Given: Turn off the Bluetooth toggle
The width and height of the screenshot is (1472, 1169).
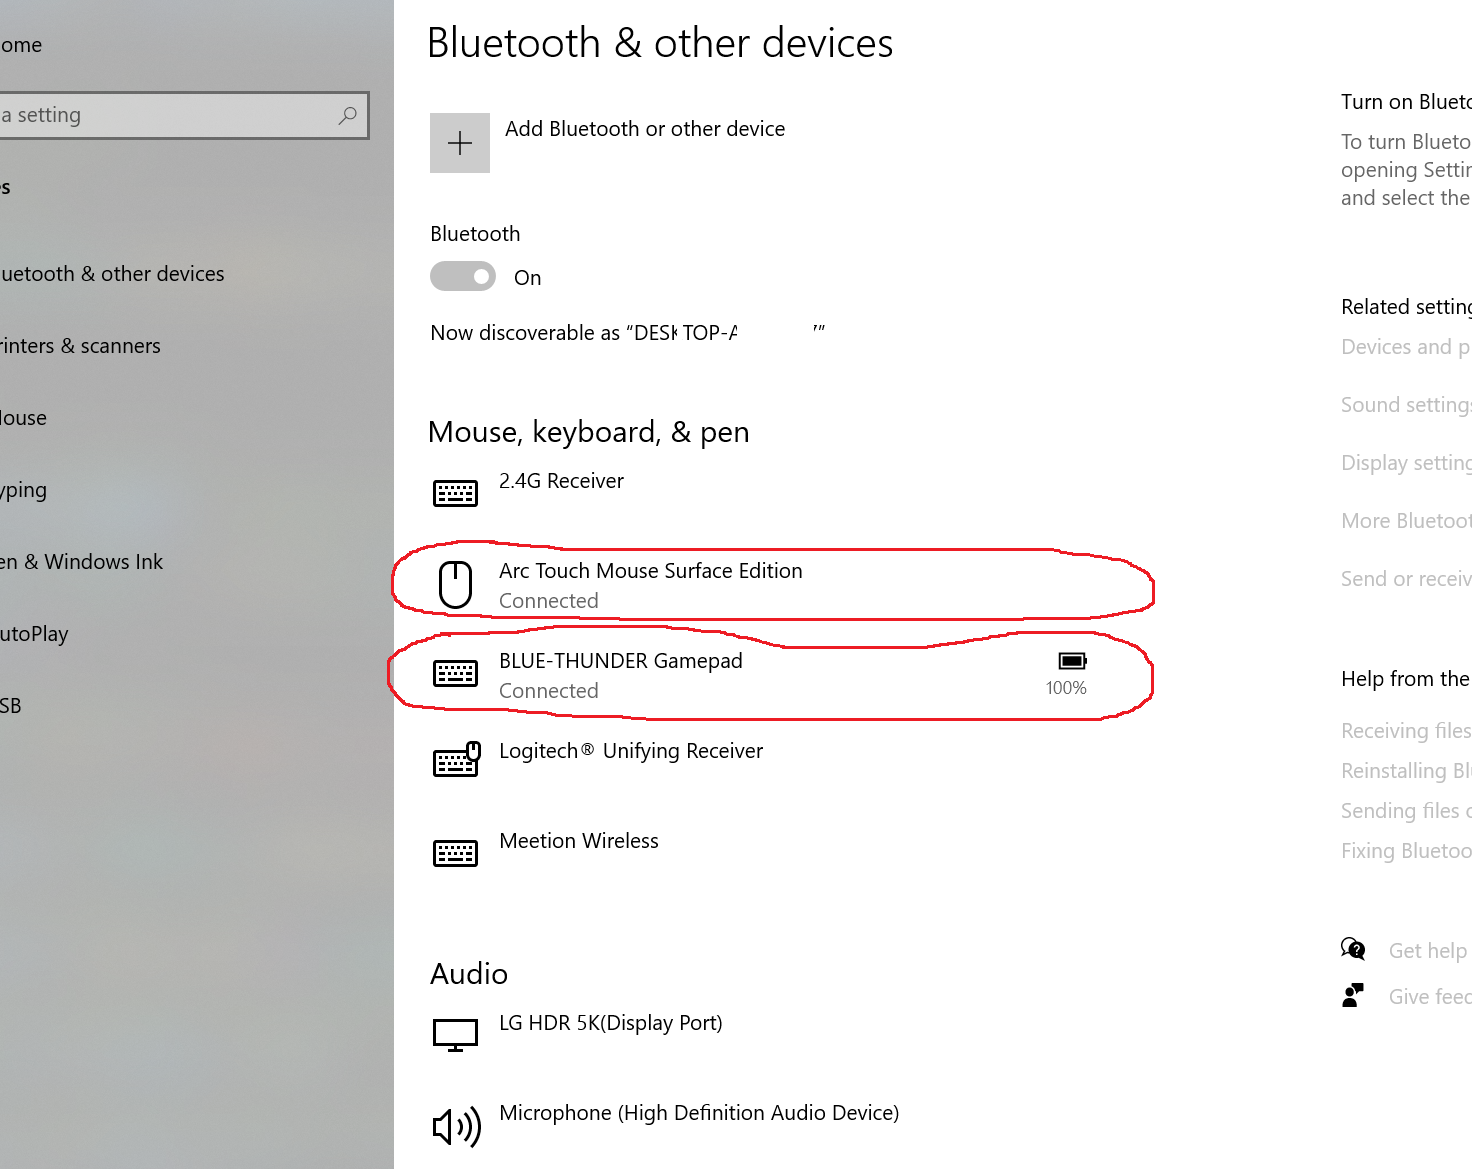Looking at the screenshot, I should point(462,276).
